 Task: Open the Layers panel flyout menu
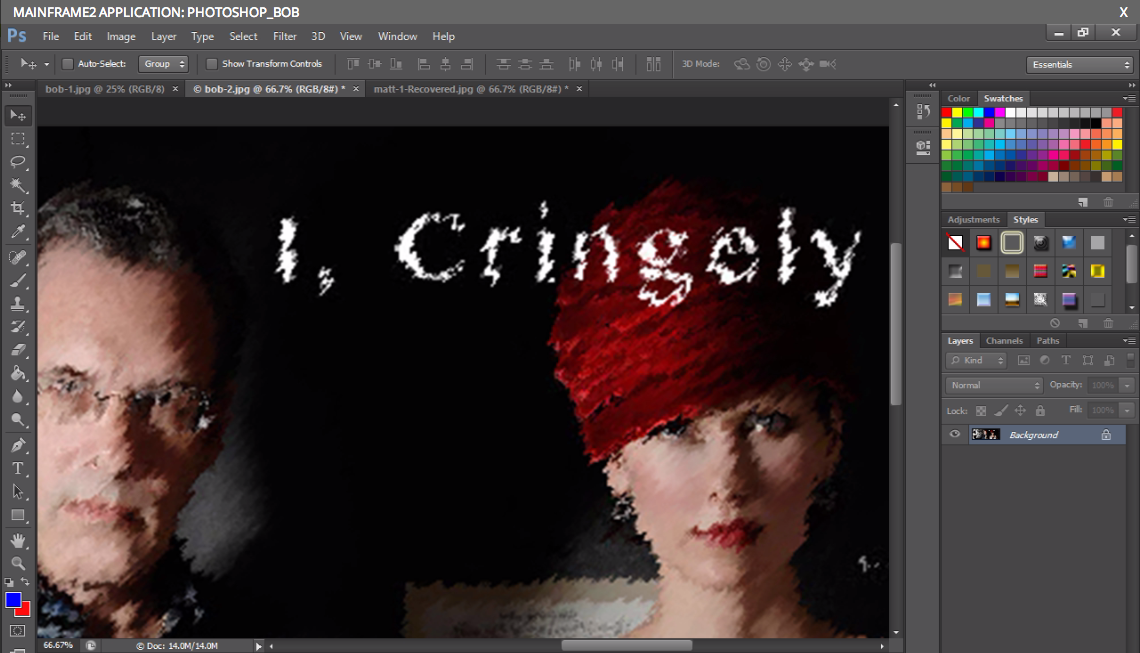1128,340
